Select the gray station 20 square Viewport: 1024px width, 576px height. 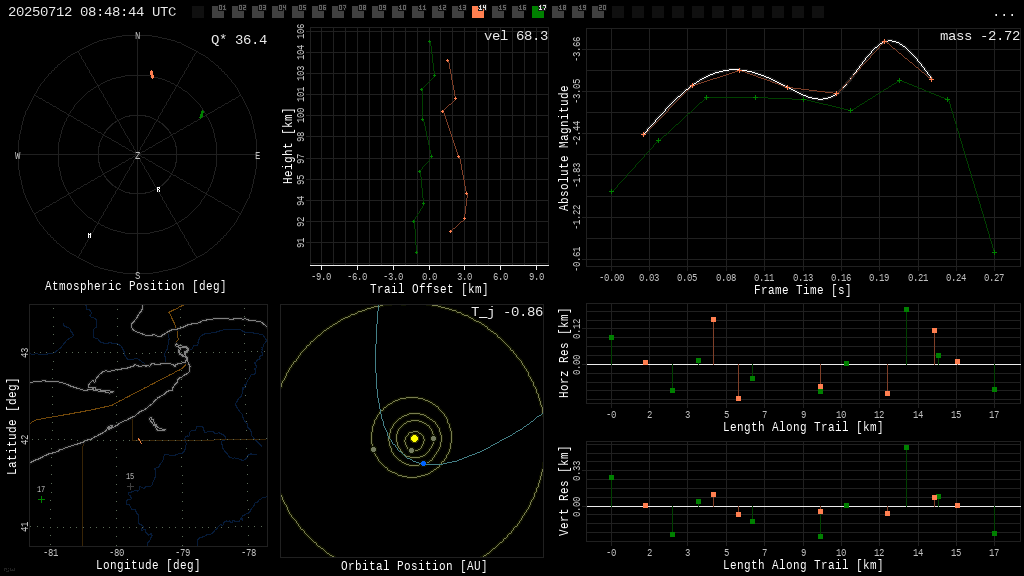598,12
